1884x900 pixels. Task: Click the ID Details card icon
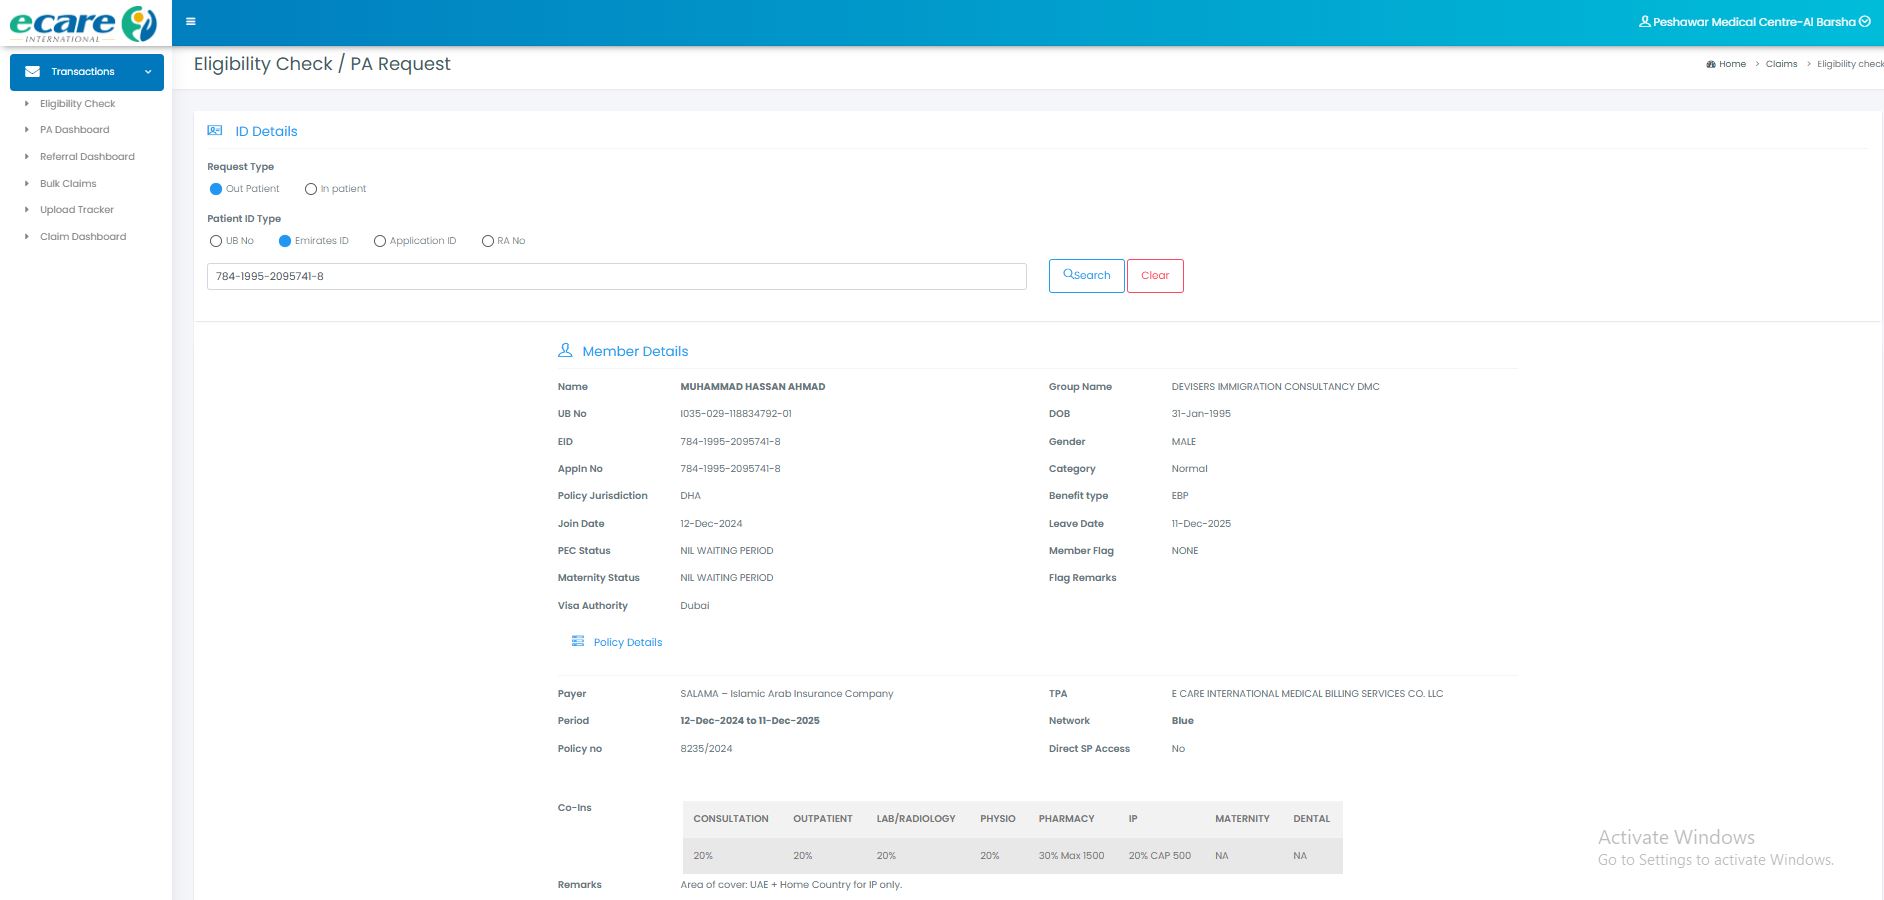[215, 131]
